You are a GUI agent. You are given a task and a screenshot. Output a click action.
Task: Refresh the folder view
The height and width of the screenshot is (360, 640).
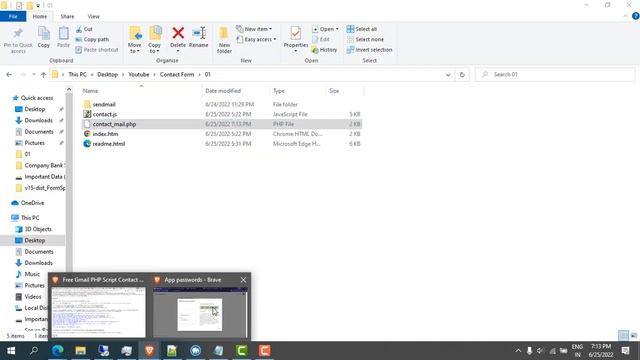[462, 75]
